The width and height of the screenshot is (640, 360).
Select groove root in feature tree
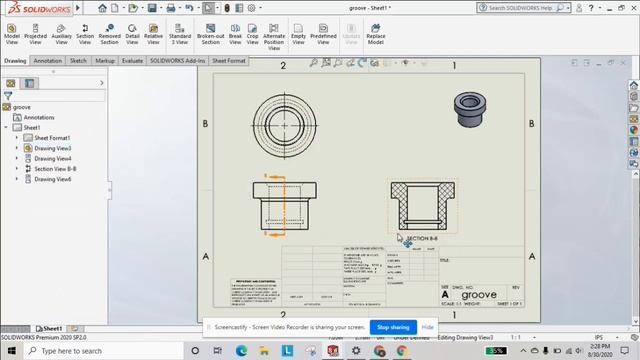point(22,107)
